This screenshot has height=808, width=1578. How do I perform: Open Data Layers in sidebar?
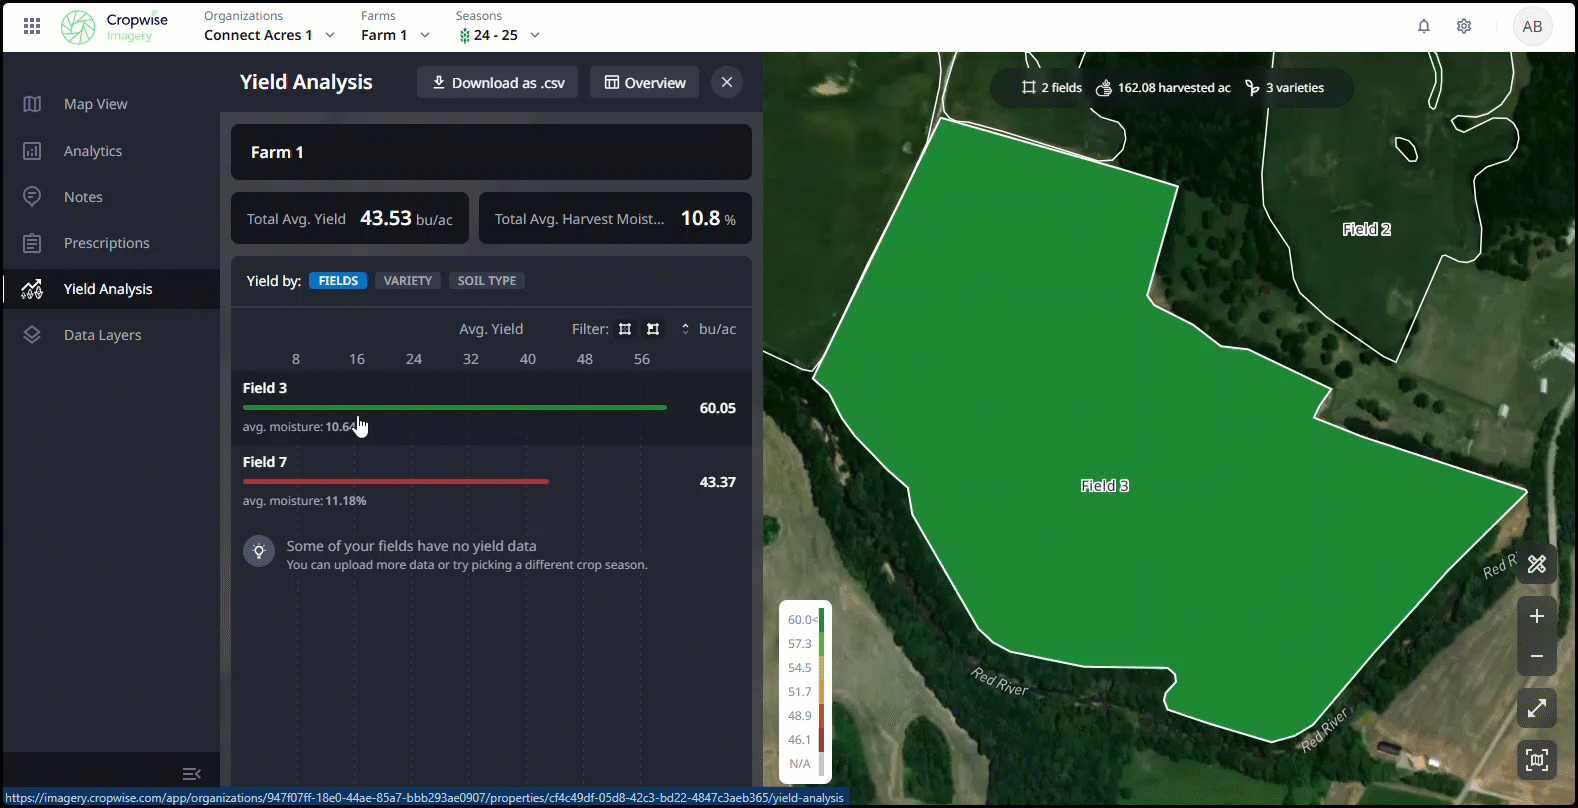102,335
